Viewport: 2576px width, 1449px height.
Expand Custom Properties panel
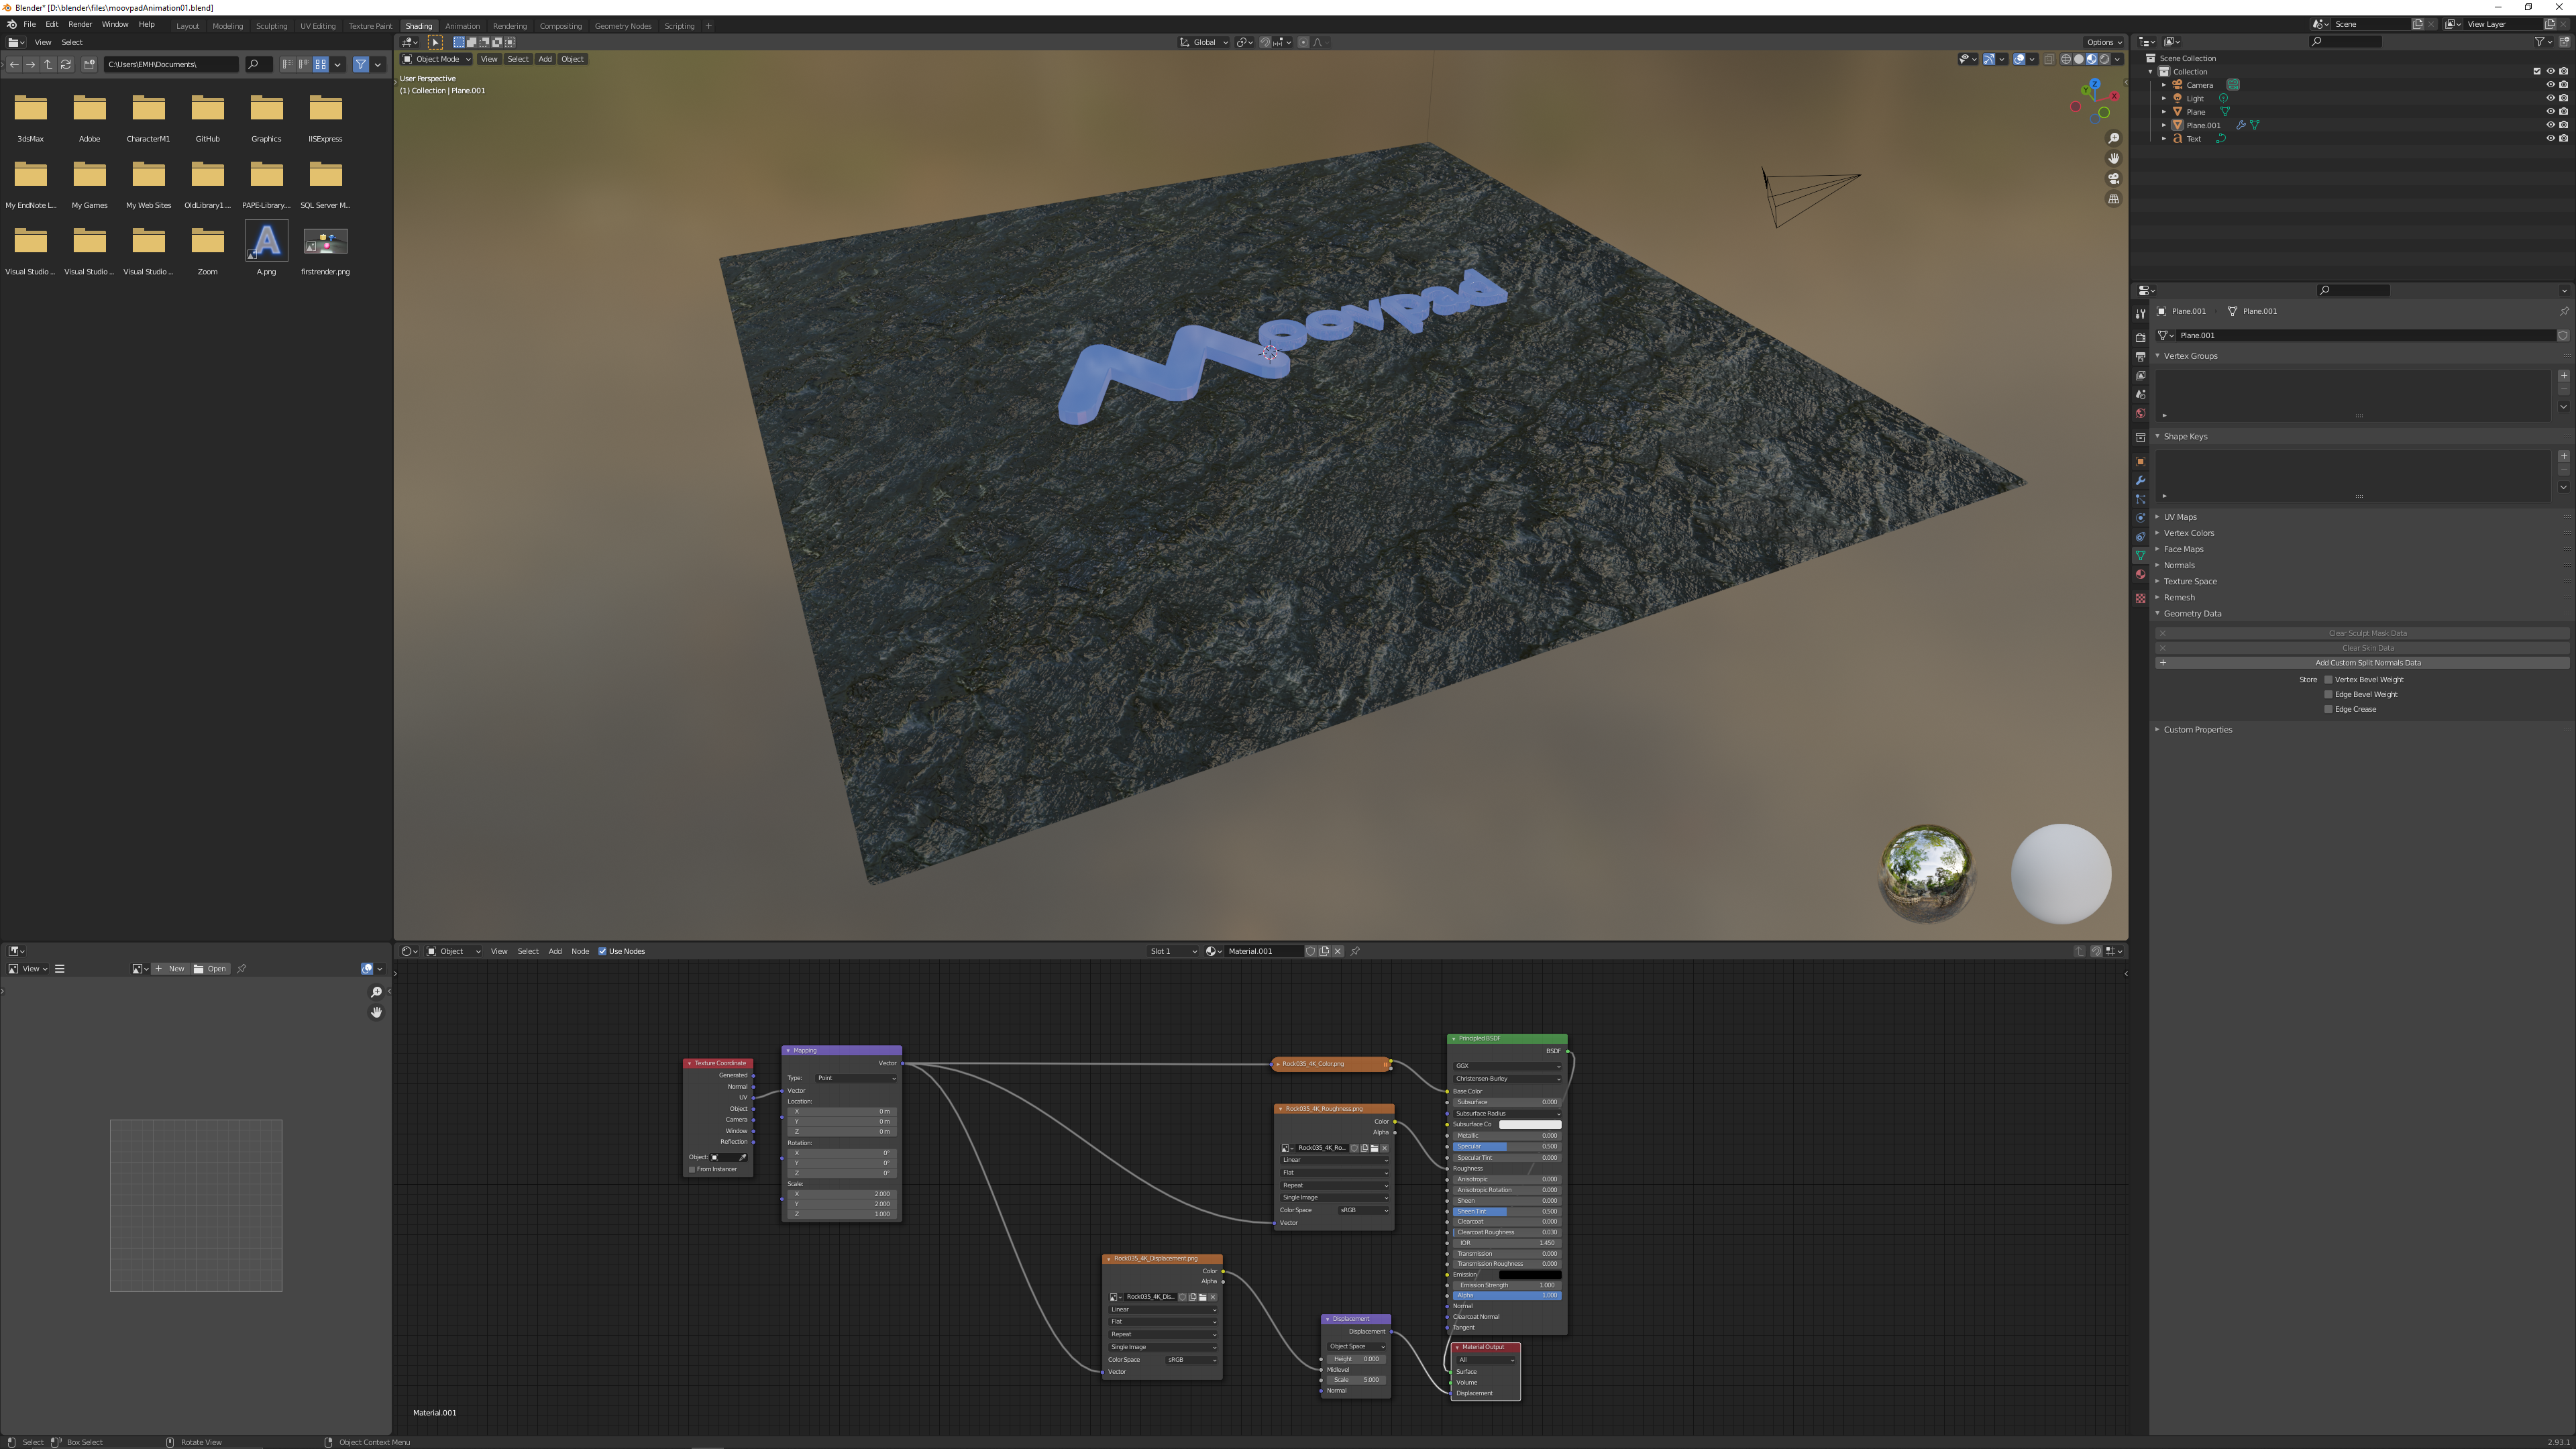point(2197,730)
